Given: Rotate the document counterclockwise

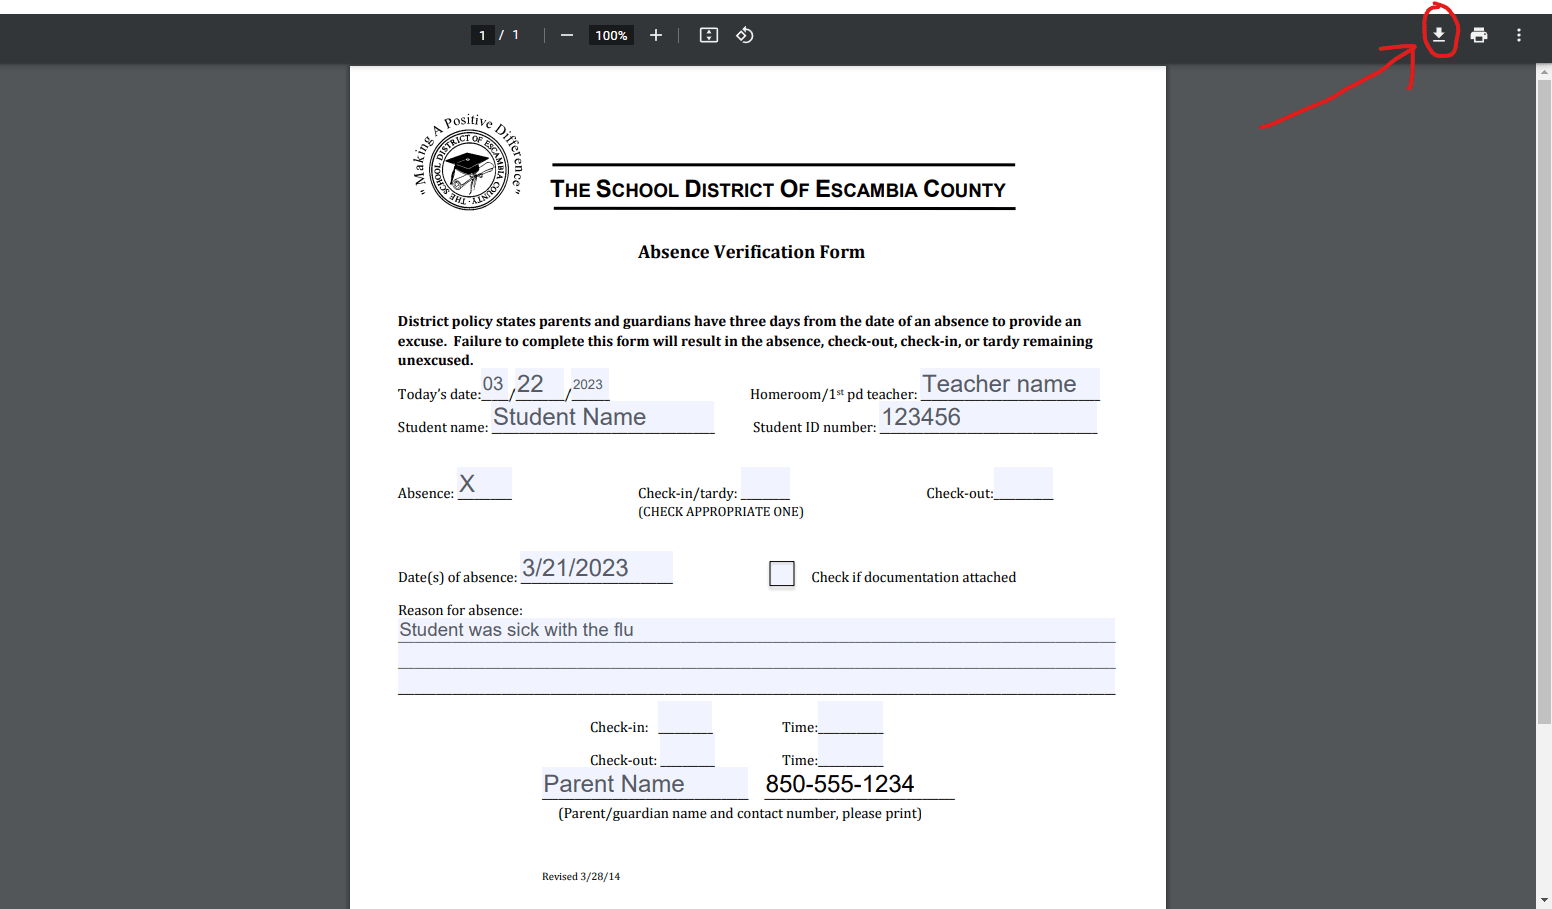Looking at the screenshot, I should point(745,35).
